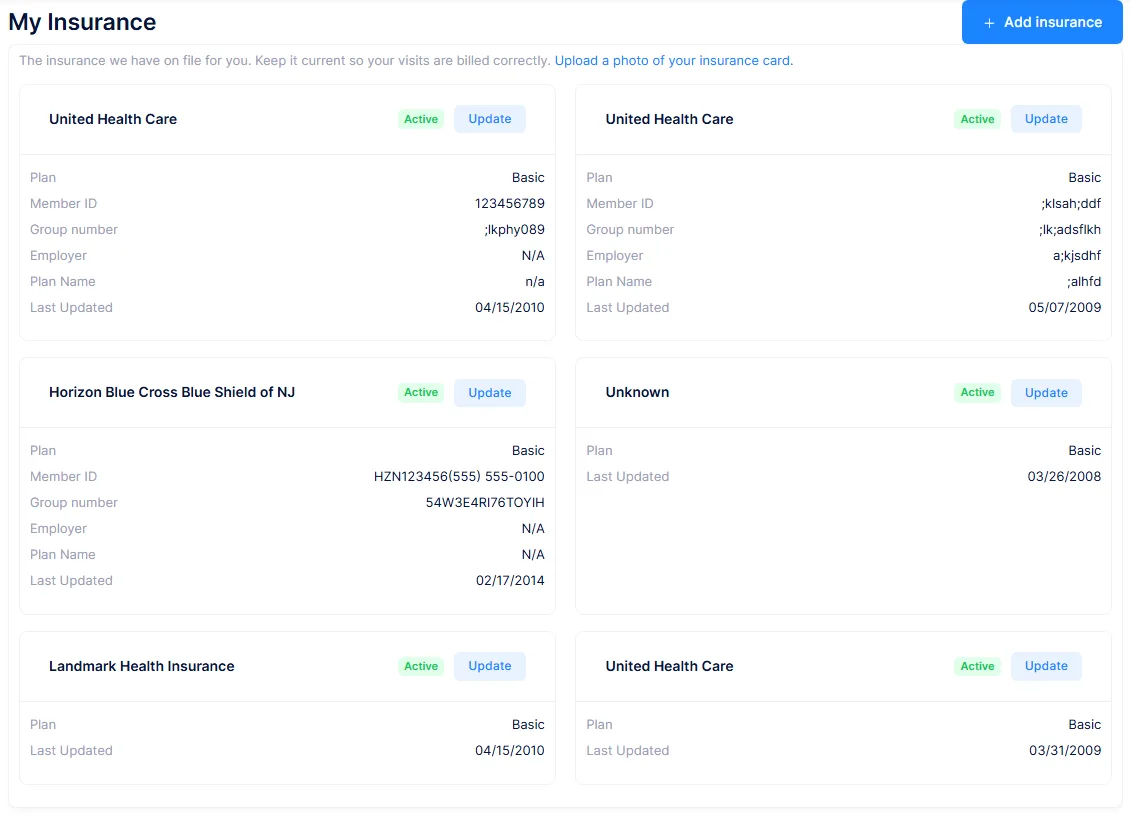Image resolution: width=1131 pixels, height=816 pixels.
Task: Click the Unknown insurance card title
Action: [x=637, y=392]
